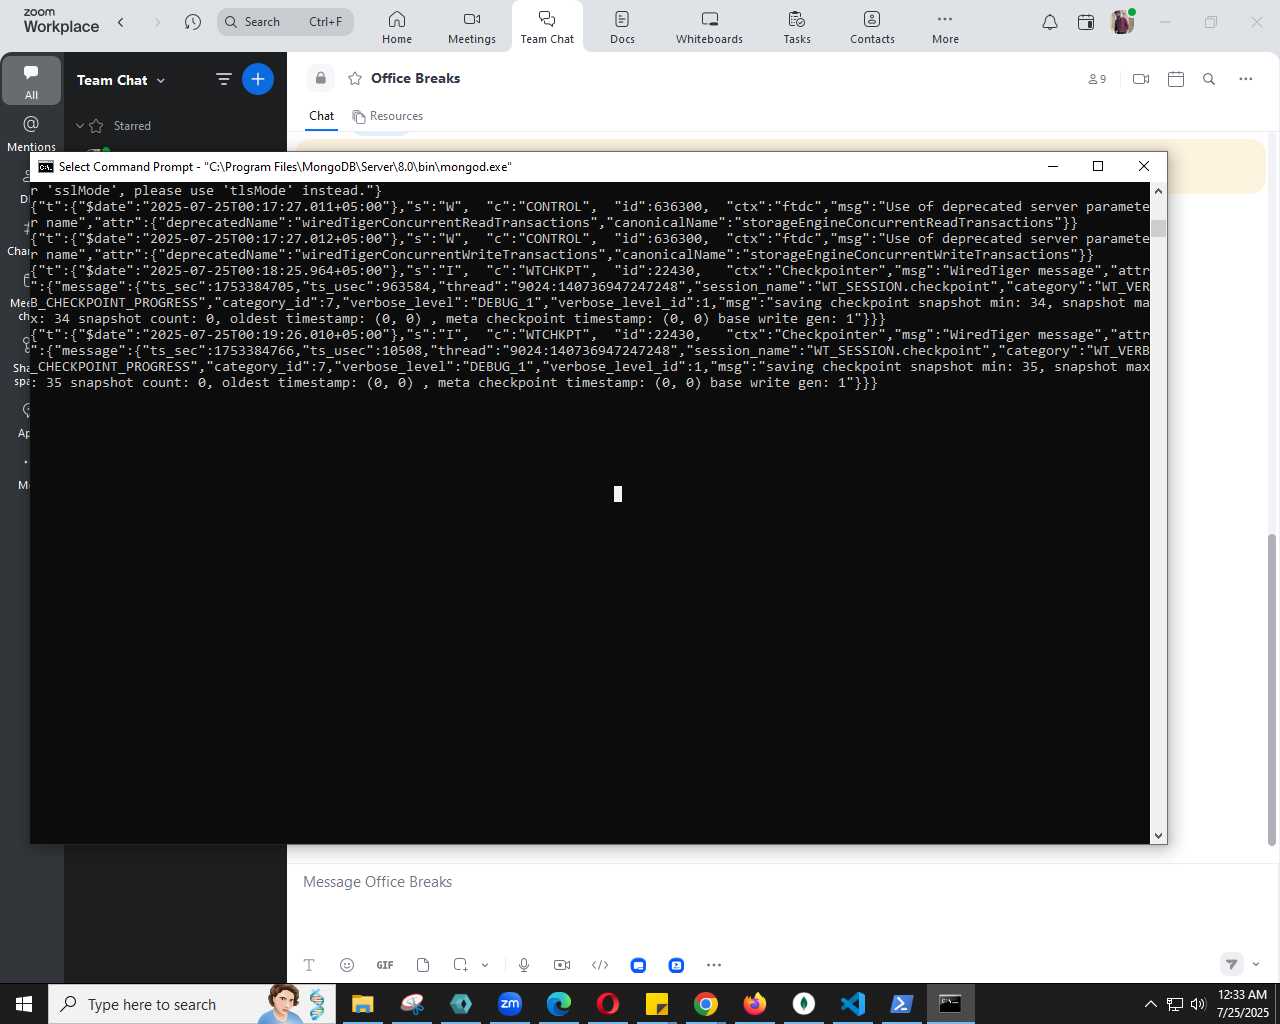The height and width of the screenshot is (1024, 1280).
Task: Open Google Chrome from the taskbar
Action: point(706,1004)
